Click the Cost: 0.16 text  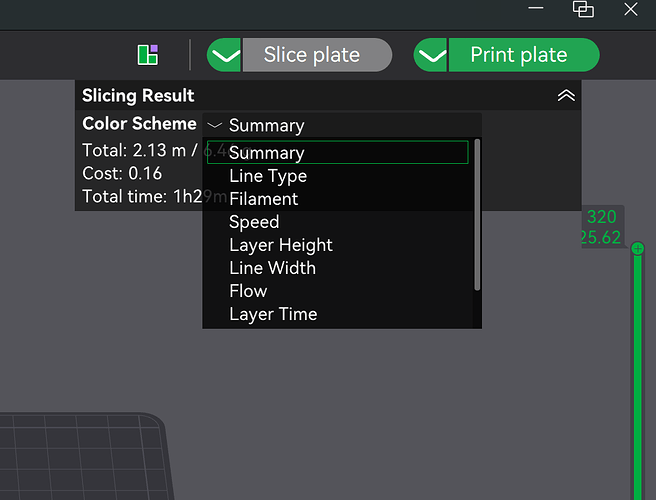(x=122, y=173)
